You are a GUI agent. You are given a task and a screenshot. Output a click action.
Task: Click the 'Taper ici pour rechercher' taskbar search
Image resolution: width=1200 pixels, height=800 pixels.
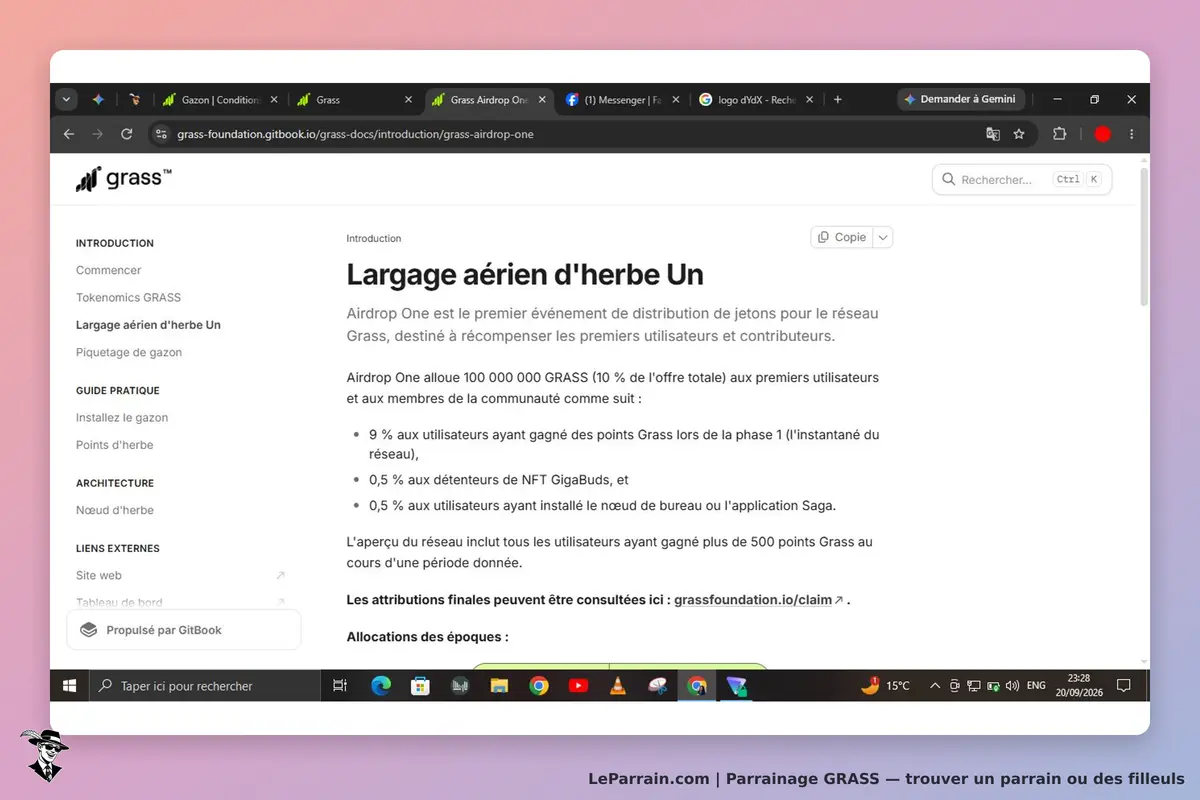coord(205,686)
